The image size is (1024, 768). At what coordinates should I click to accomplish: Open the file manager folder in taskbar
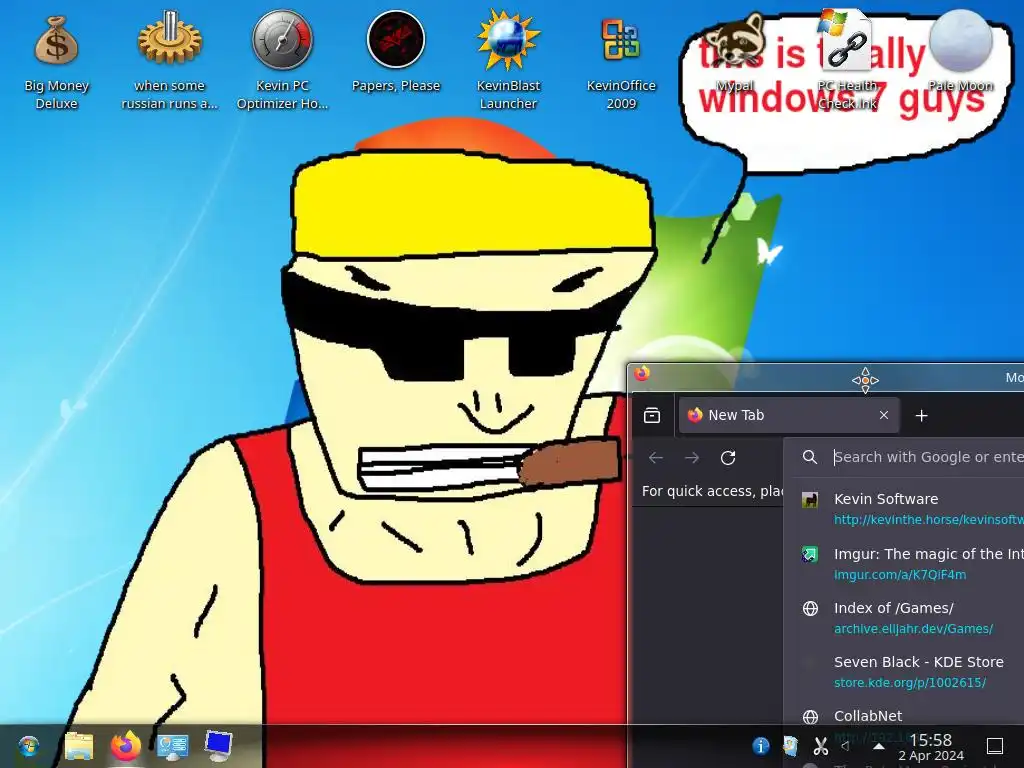pyautogui.click(x=79, y=746)
